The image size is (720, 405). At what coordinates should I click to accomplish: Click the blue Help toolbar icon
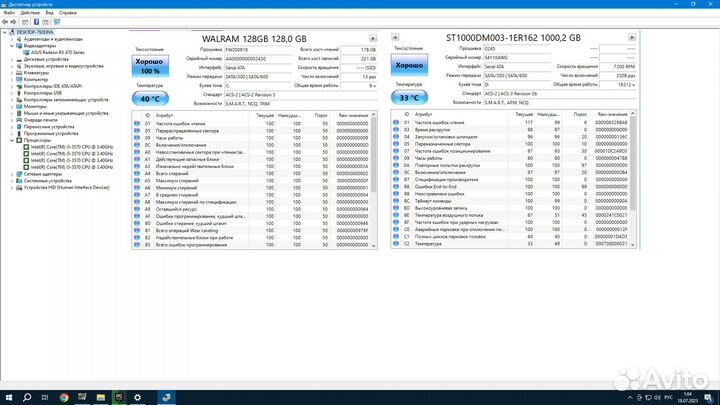36,22
